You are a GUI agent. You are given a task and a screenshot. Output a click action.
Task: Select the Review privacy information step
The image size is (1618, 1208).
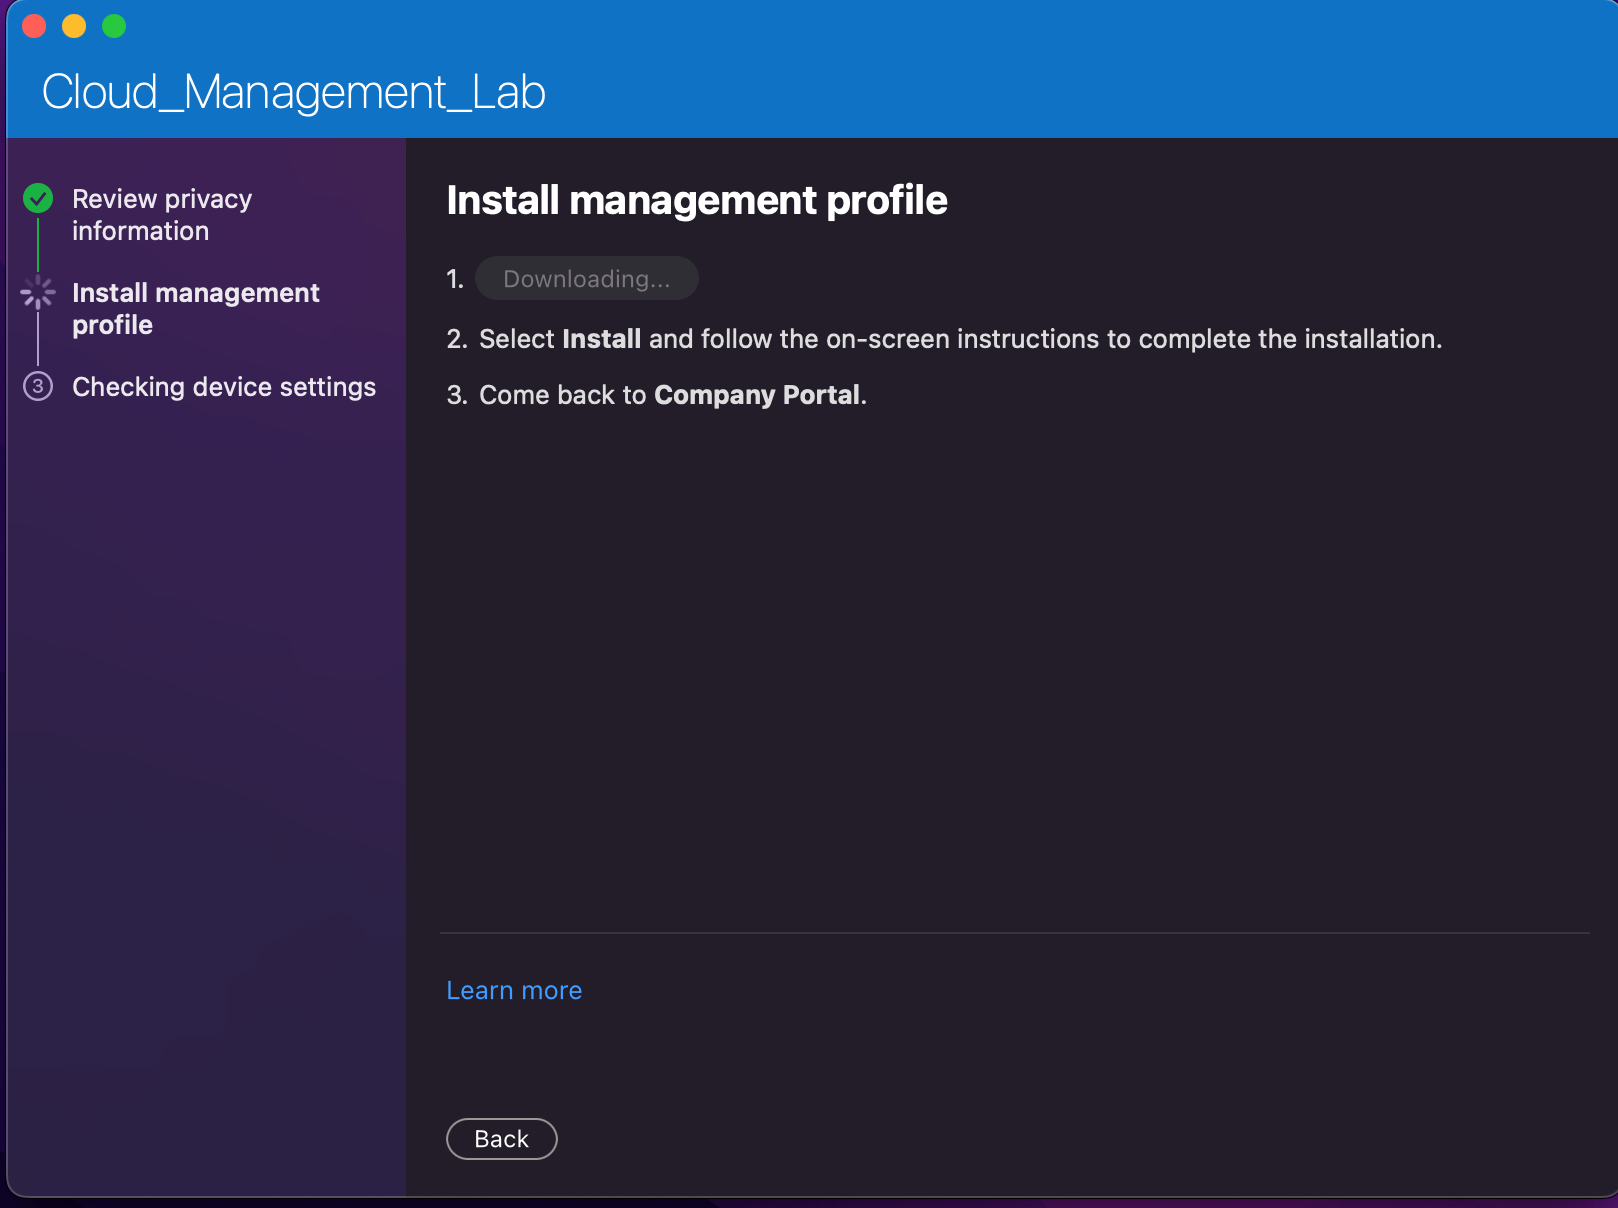point(162,215)
